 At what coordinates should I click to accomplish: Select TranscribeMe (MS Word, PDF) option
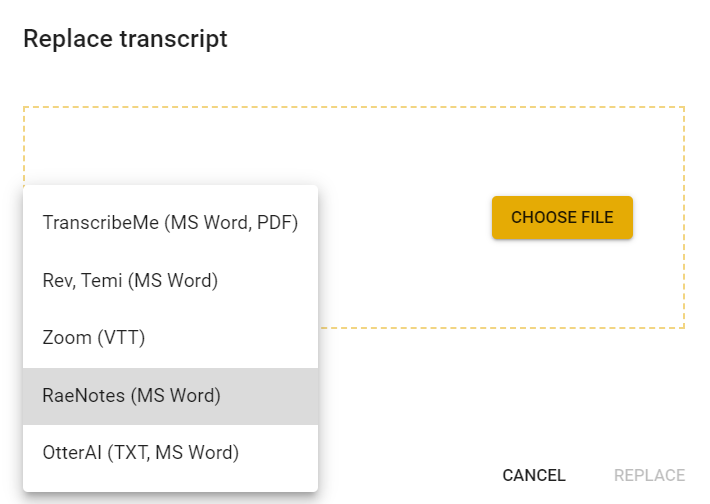[x=170, y=223]
